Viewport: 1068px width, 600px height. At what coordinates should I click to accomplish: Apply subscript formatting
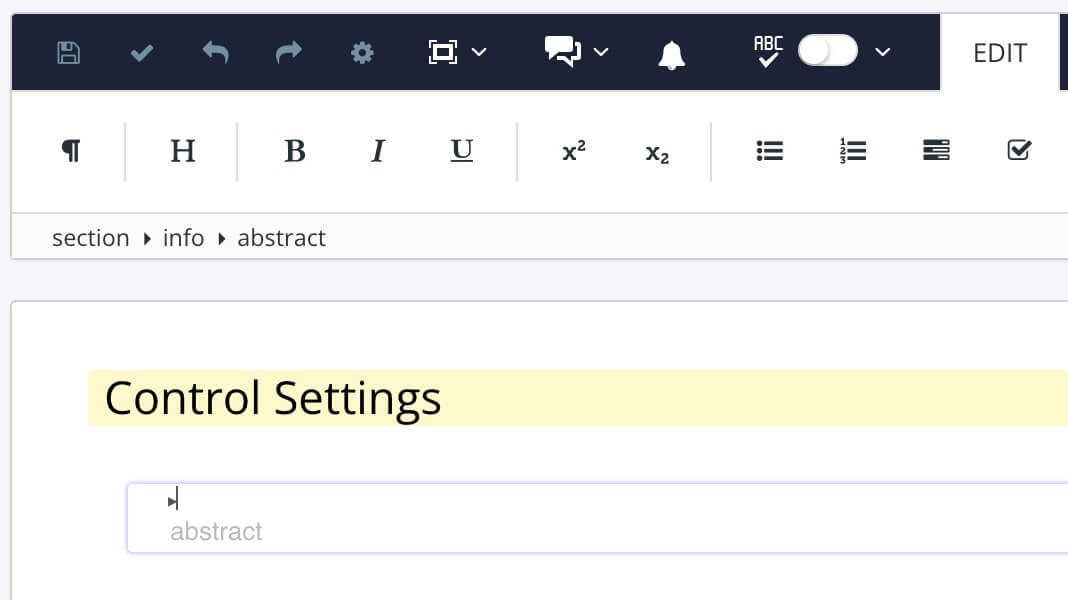coord(656,151)
